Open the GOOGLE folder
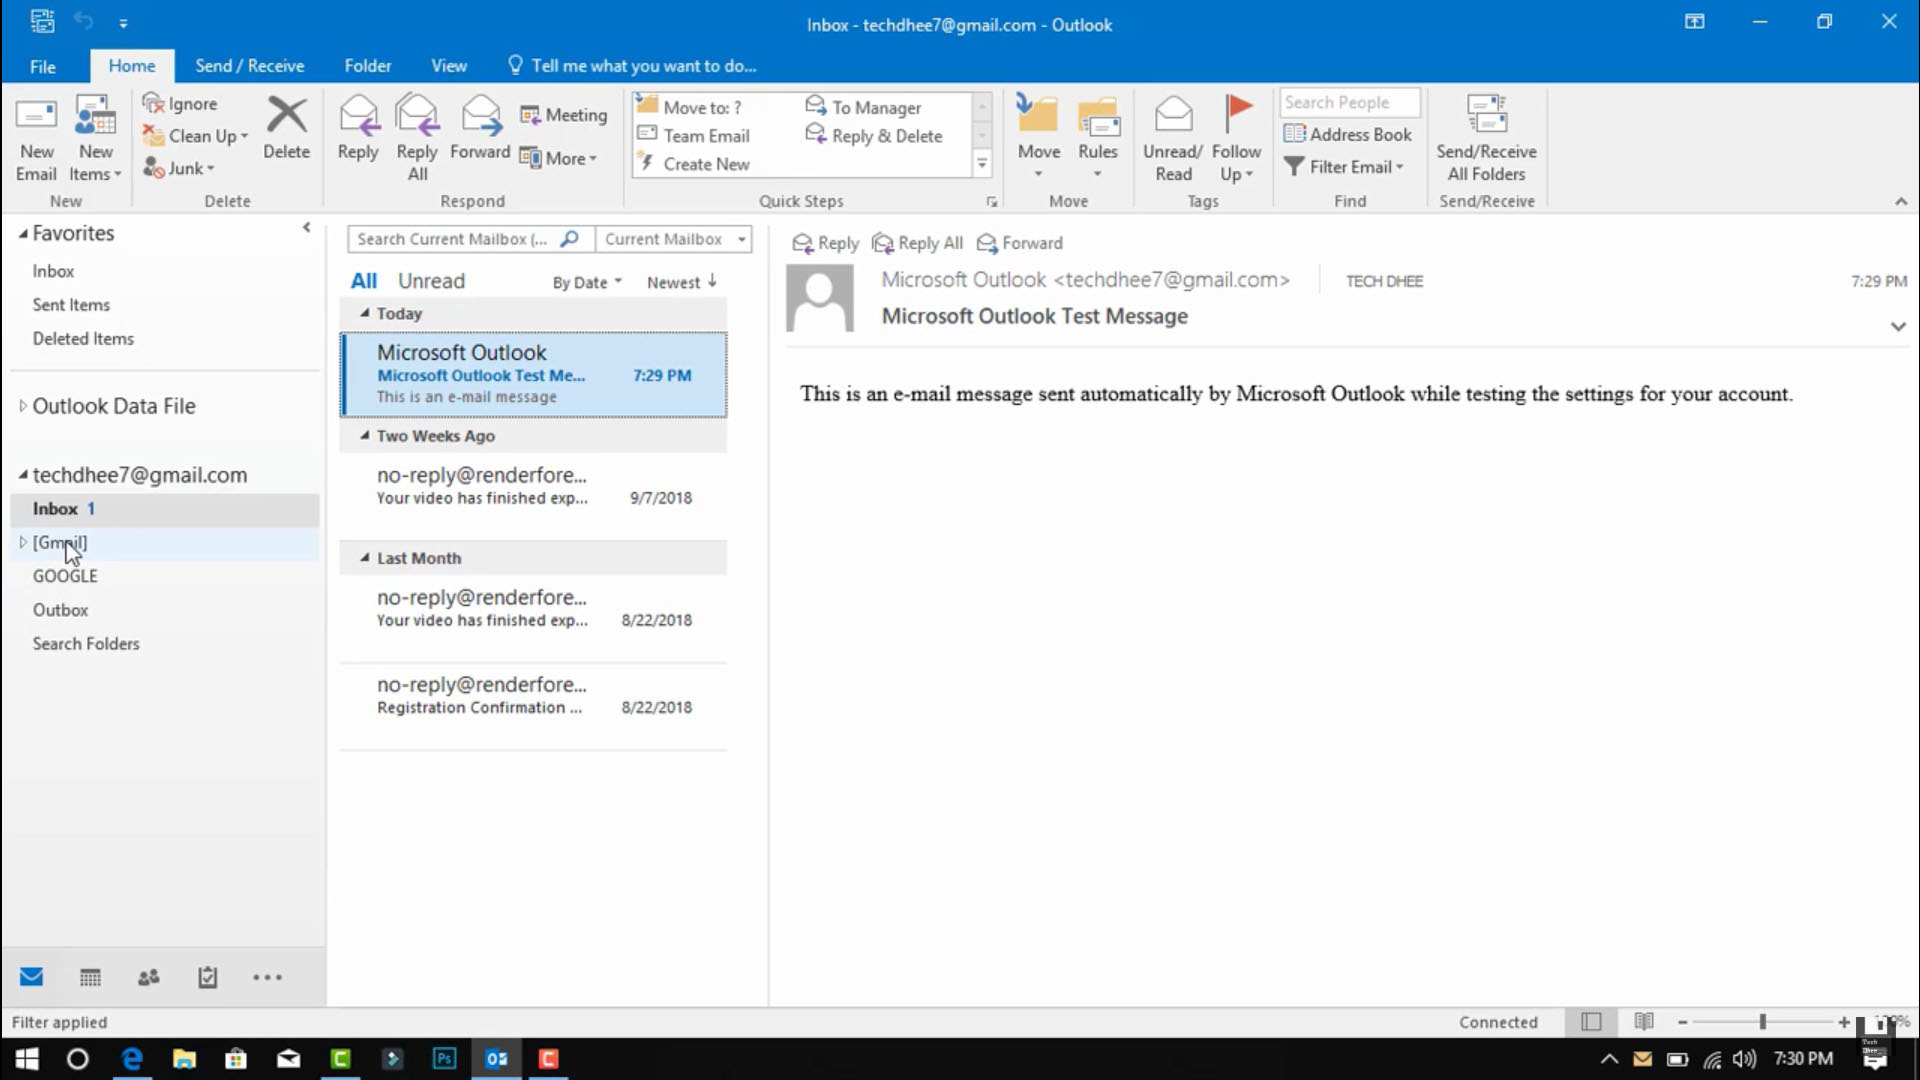The image size is (1920, 1080). tap(65, 576)
